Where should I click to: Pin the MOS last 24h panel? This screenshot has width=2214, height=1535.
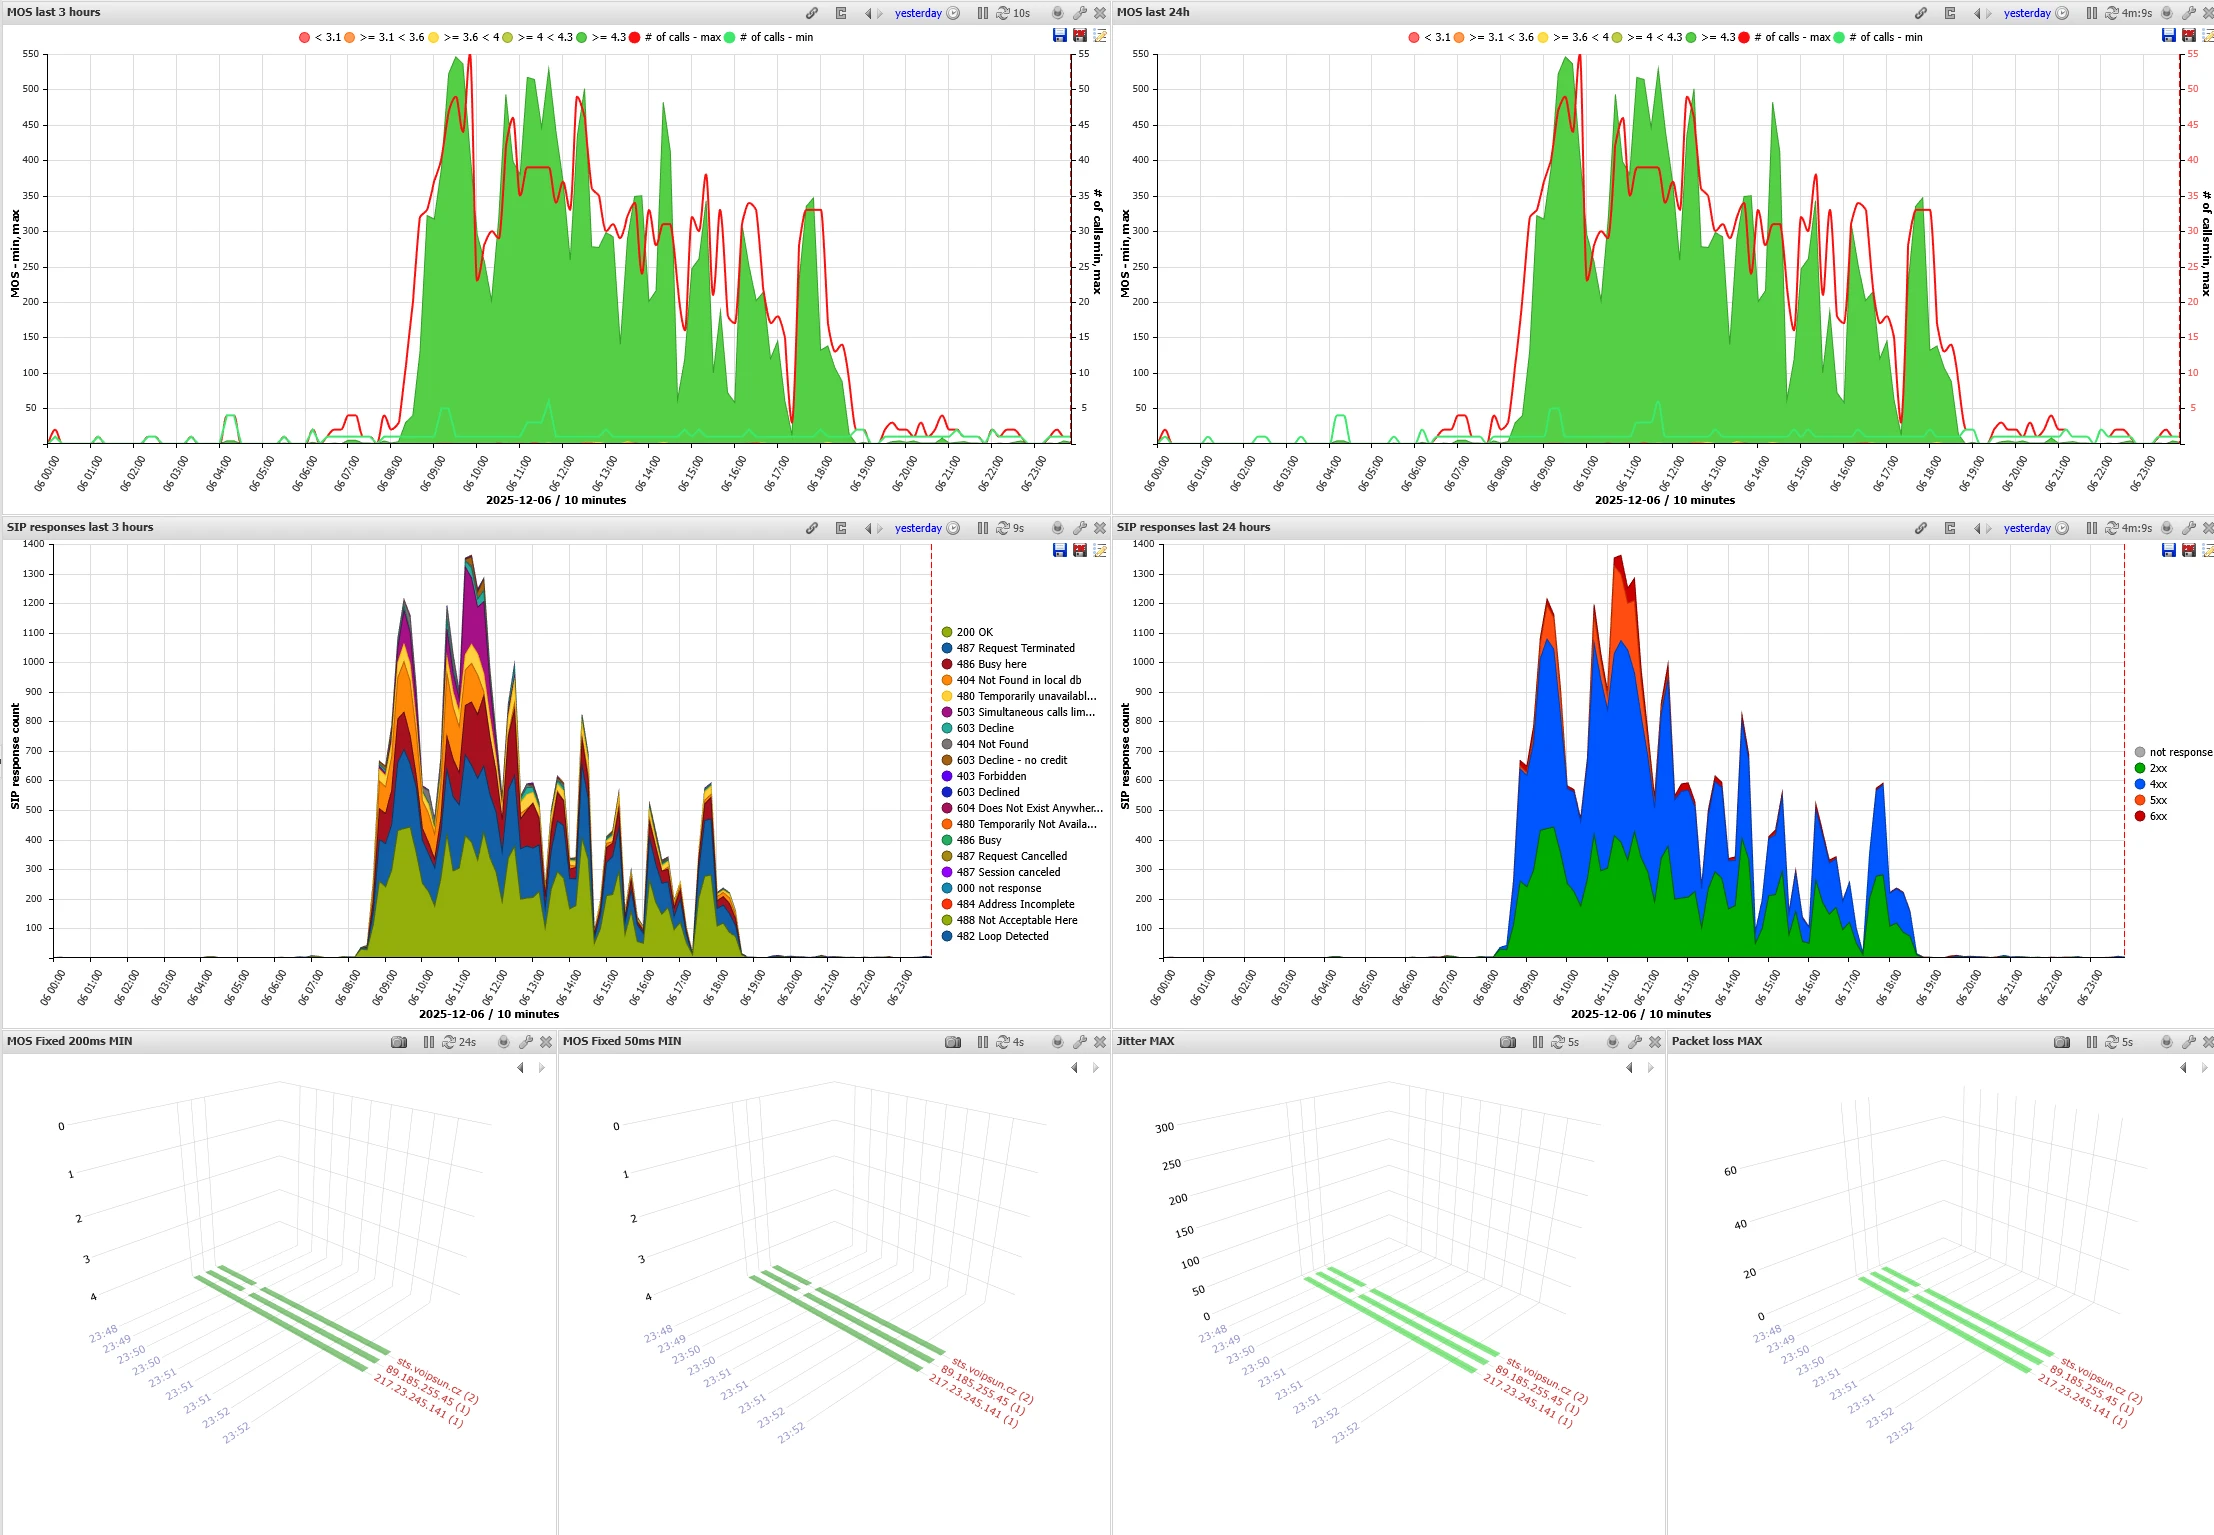(2165, 13)
